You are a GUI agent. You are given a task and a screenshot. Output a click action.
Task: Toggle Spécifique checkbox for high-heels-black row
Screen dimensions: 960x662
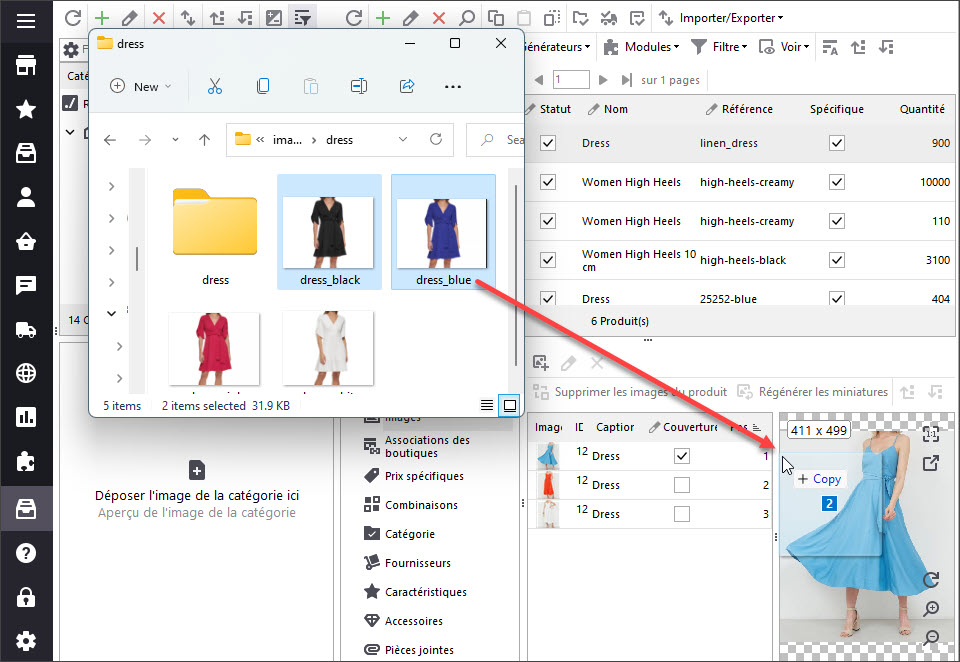click(837, 260)
